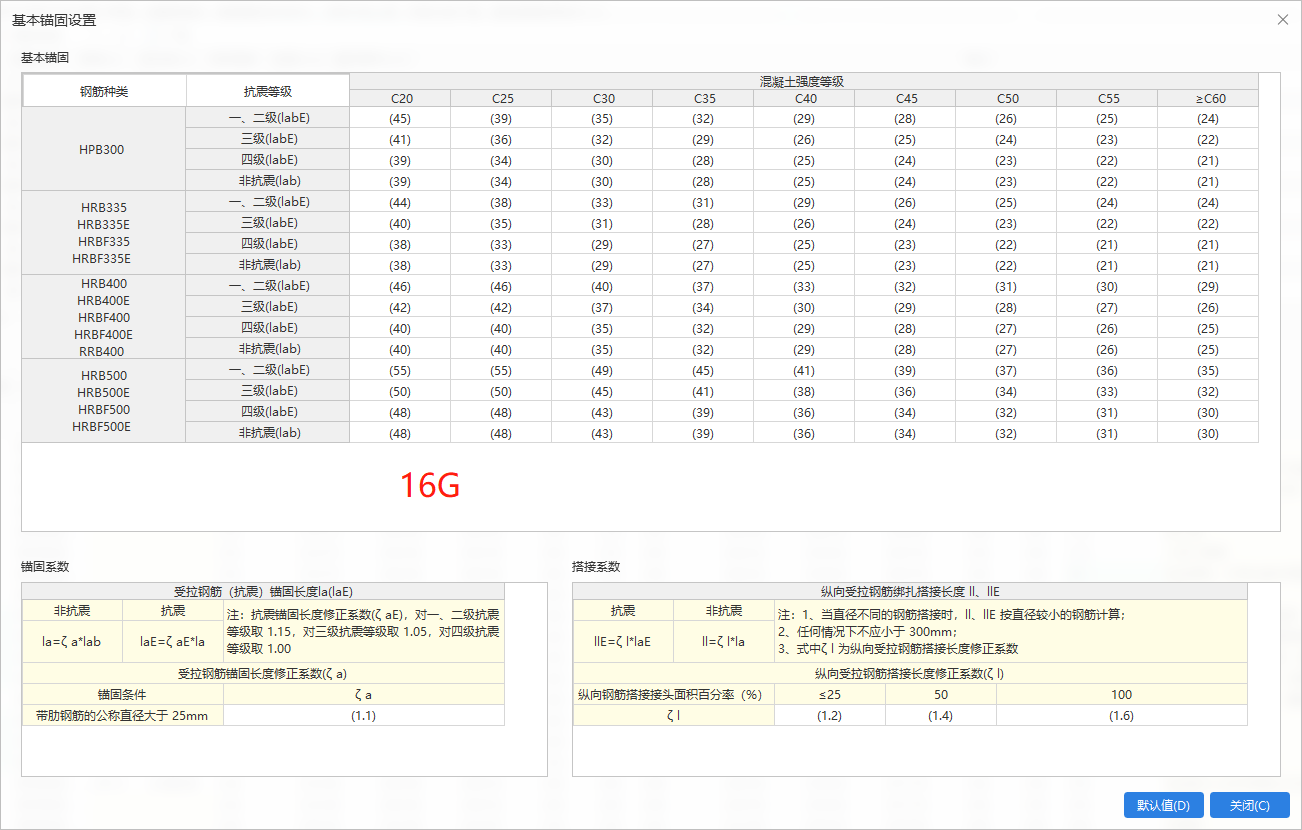
Task: Edit the ζ a value (1.1)
Action: coord(364,715)
